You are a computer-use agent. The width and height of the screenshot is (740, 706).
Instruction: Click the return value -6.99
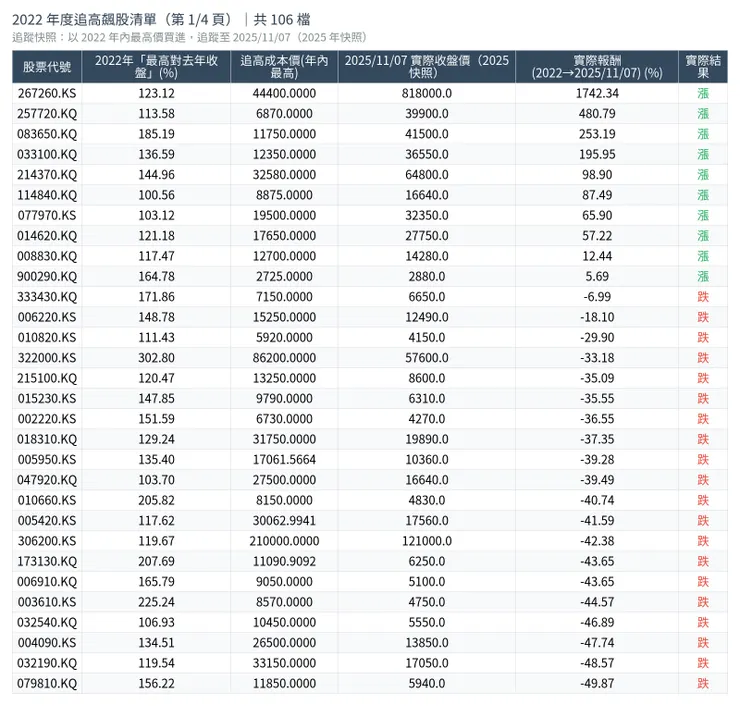tap(597, 297)
